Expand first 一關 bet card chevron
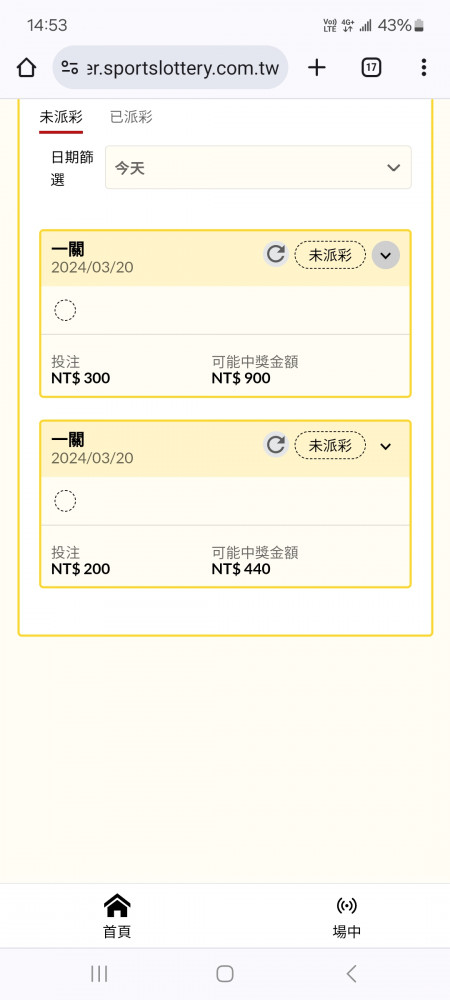Viewport: 450px width, 1000px height. [x=386, y=255]
